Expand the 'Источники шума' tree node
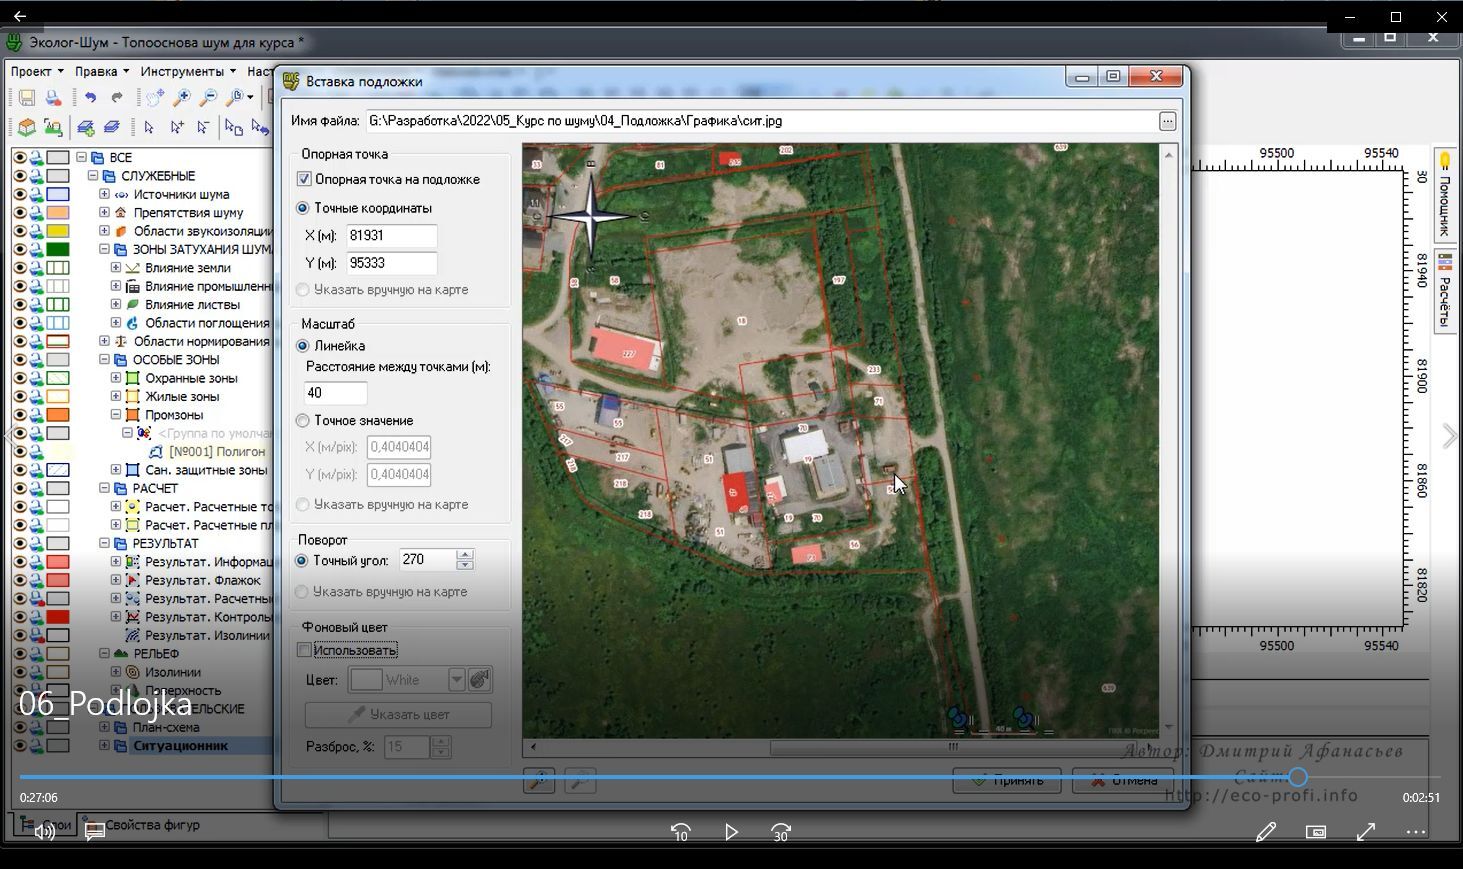 (104, 194)
